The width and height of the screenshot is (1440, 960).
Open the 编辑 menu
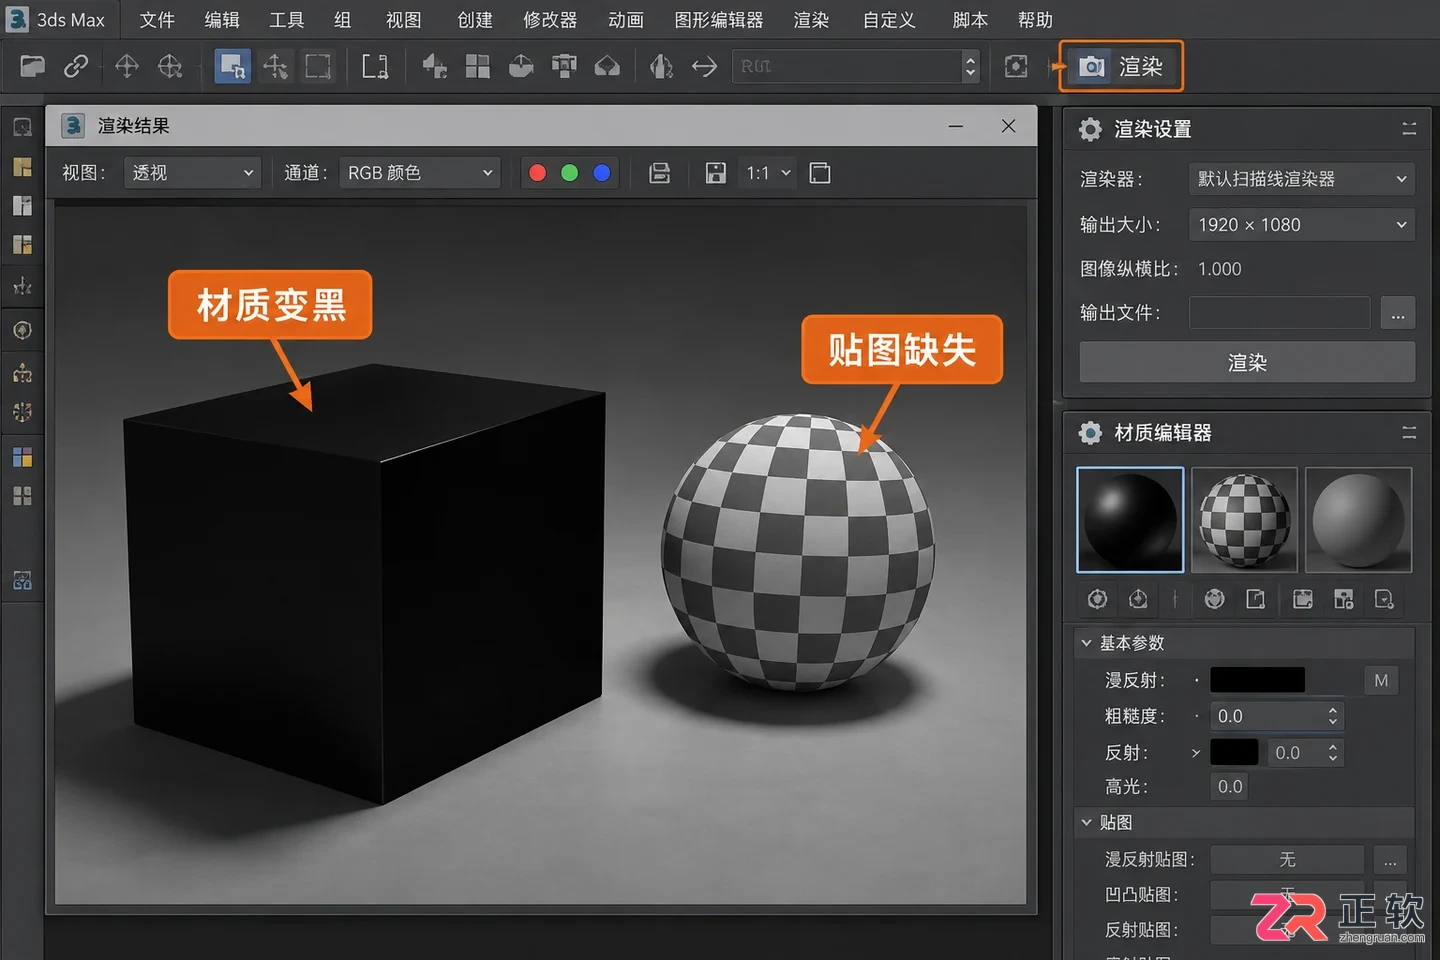(x=222, y=20)
